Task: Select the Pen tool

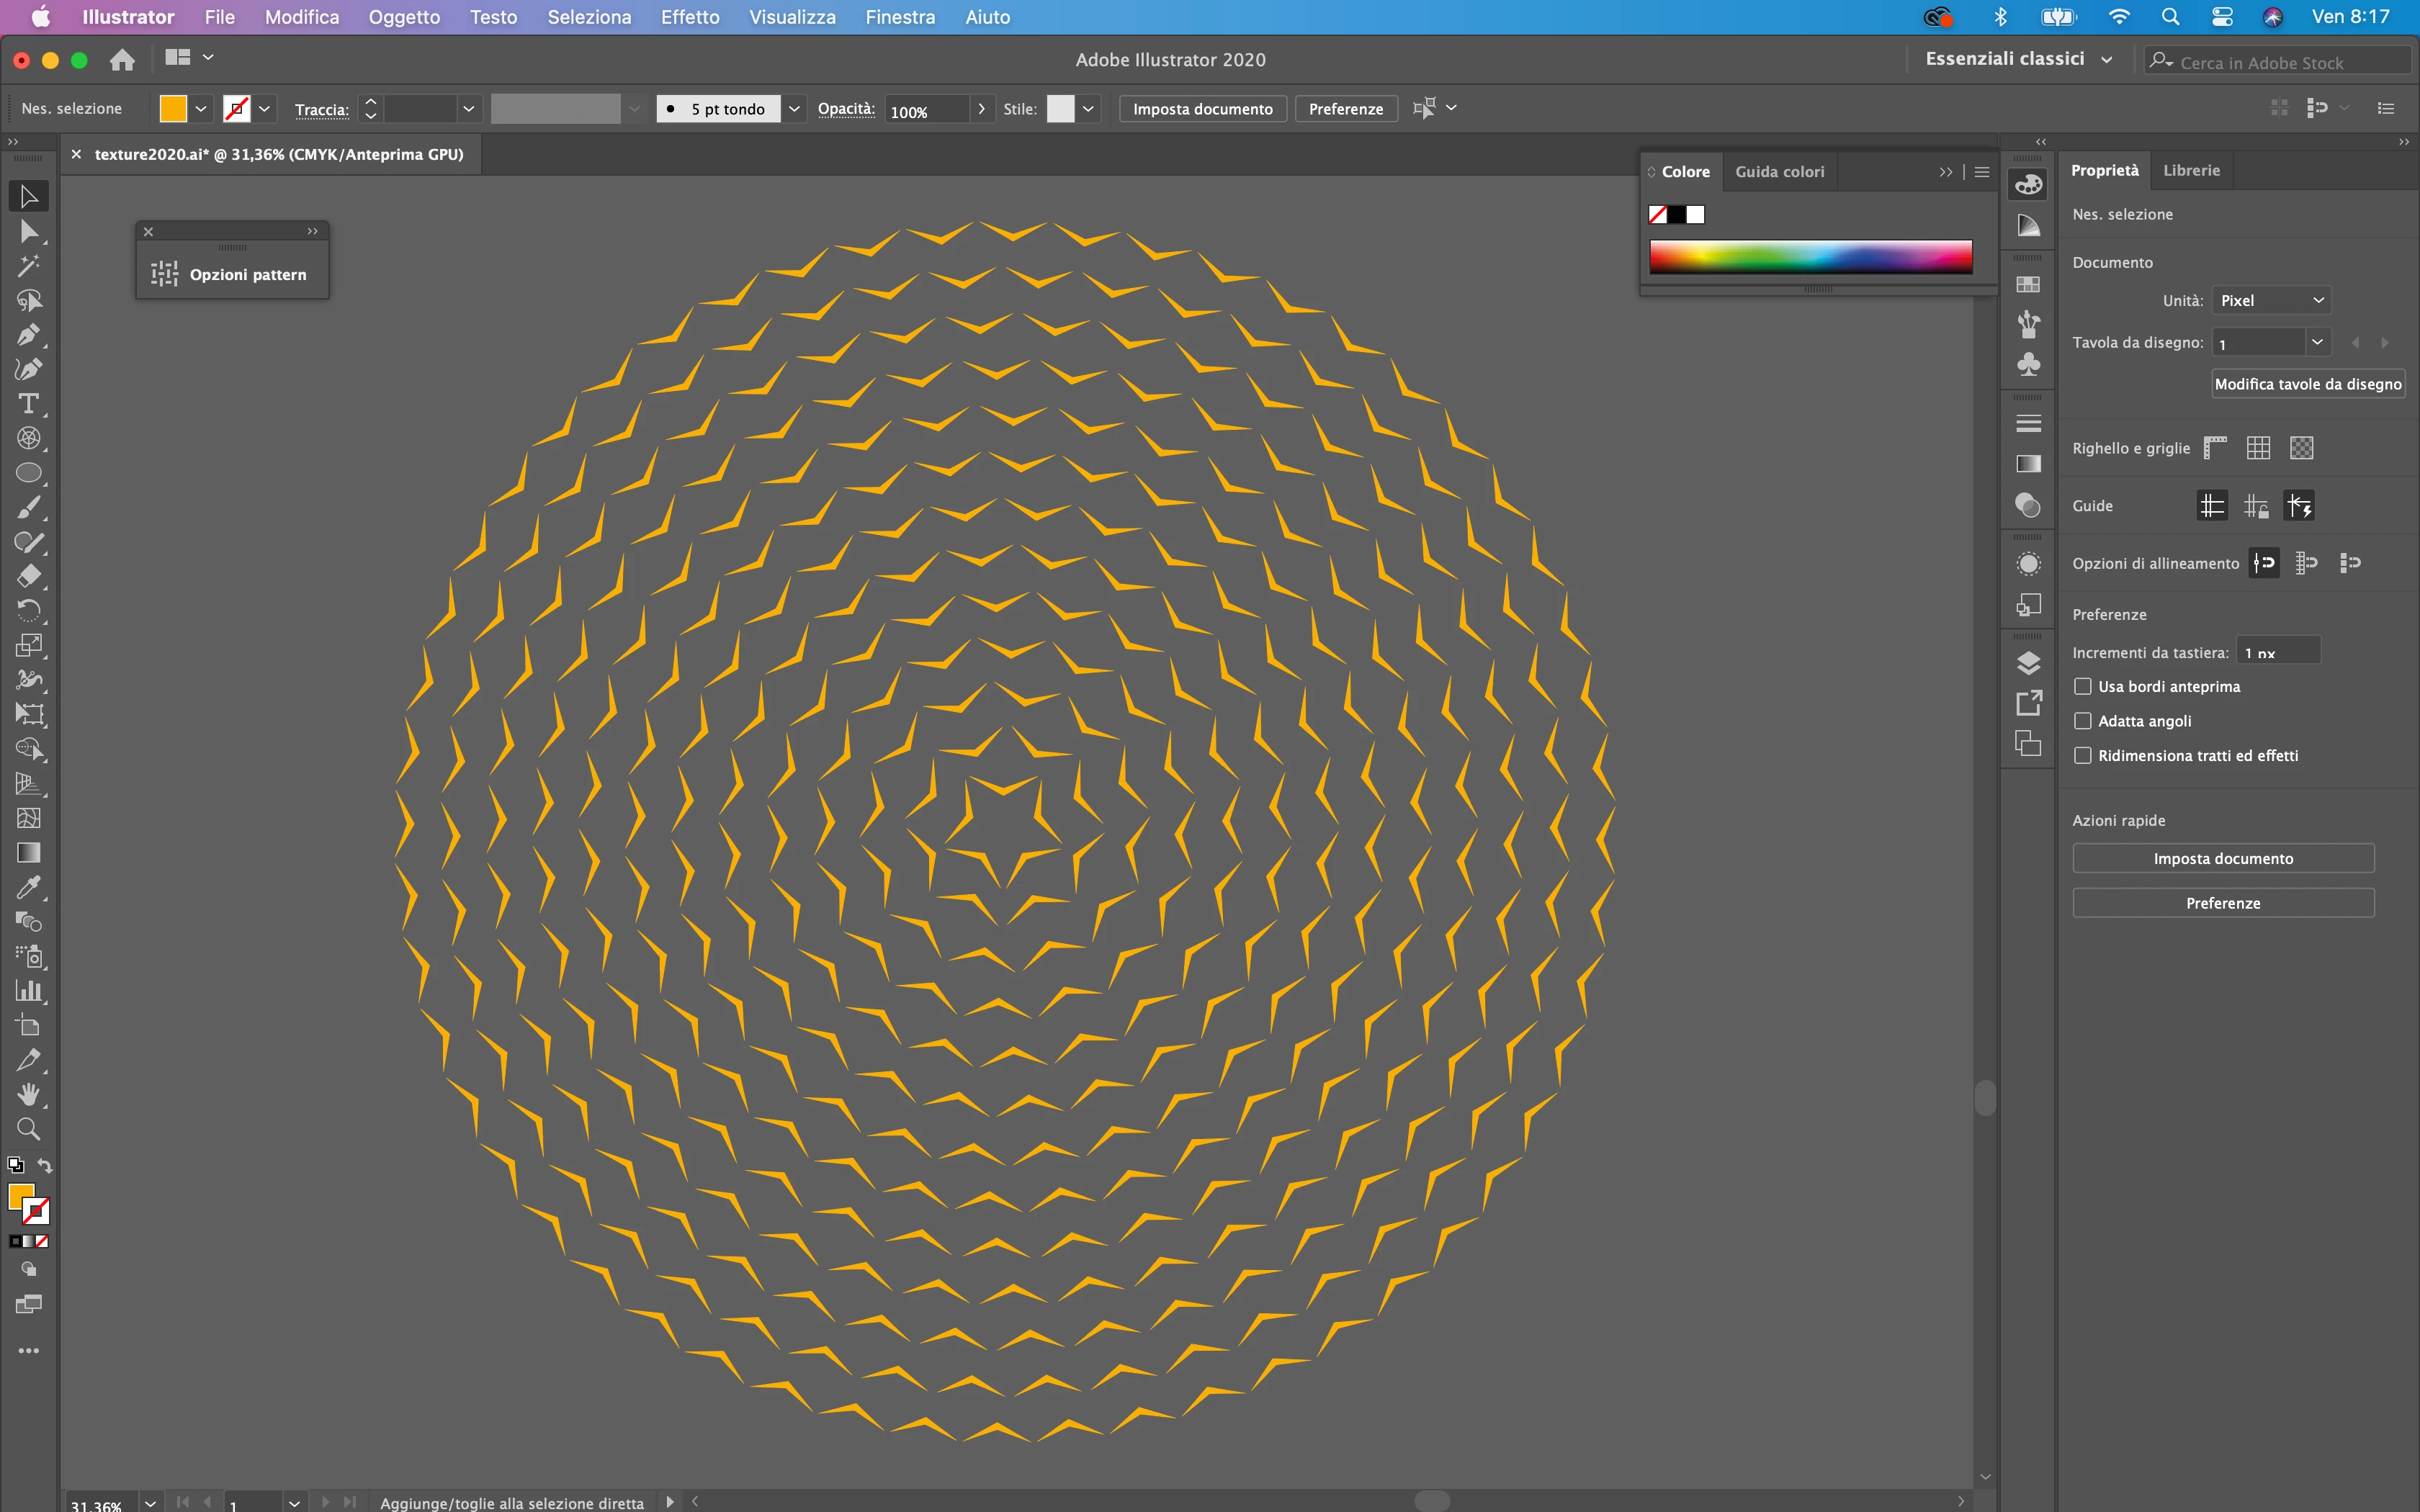Action: pyautogui.click(x=28, y=335)
